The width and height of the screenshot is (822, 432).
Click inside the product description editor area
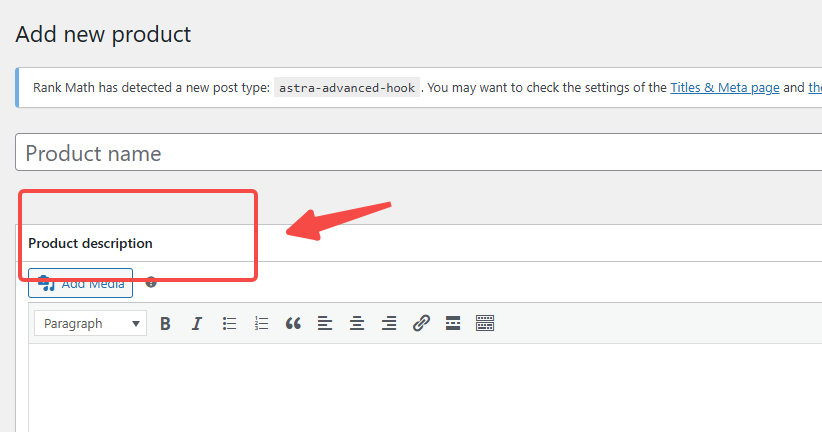pyautogui.click(x=425, y=388)
